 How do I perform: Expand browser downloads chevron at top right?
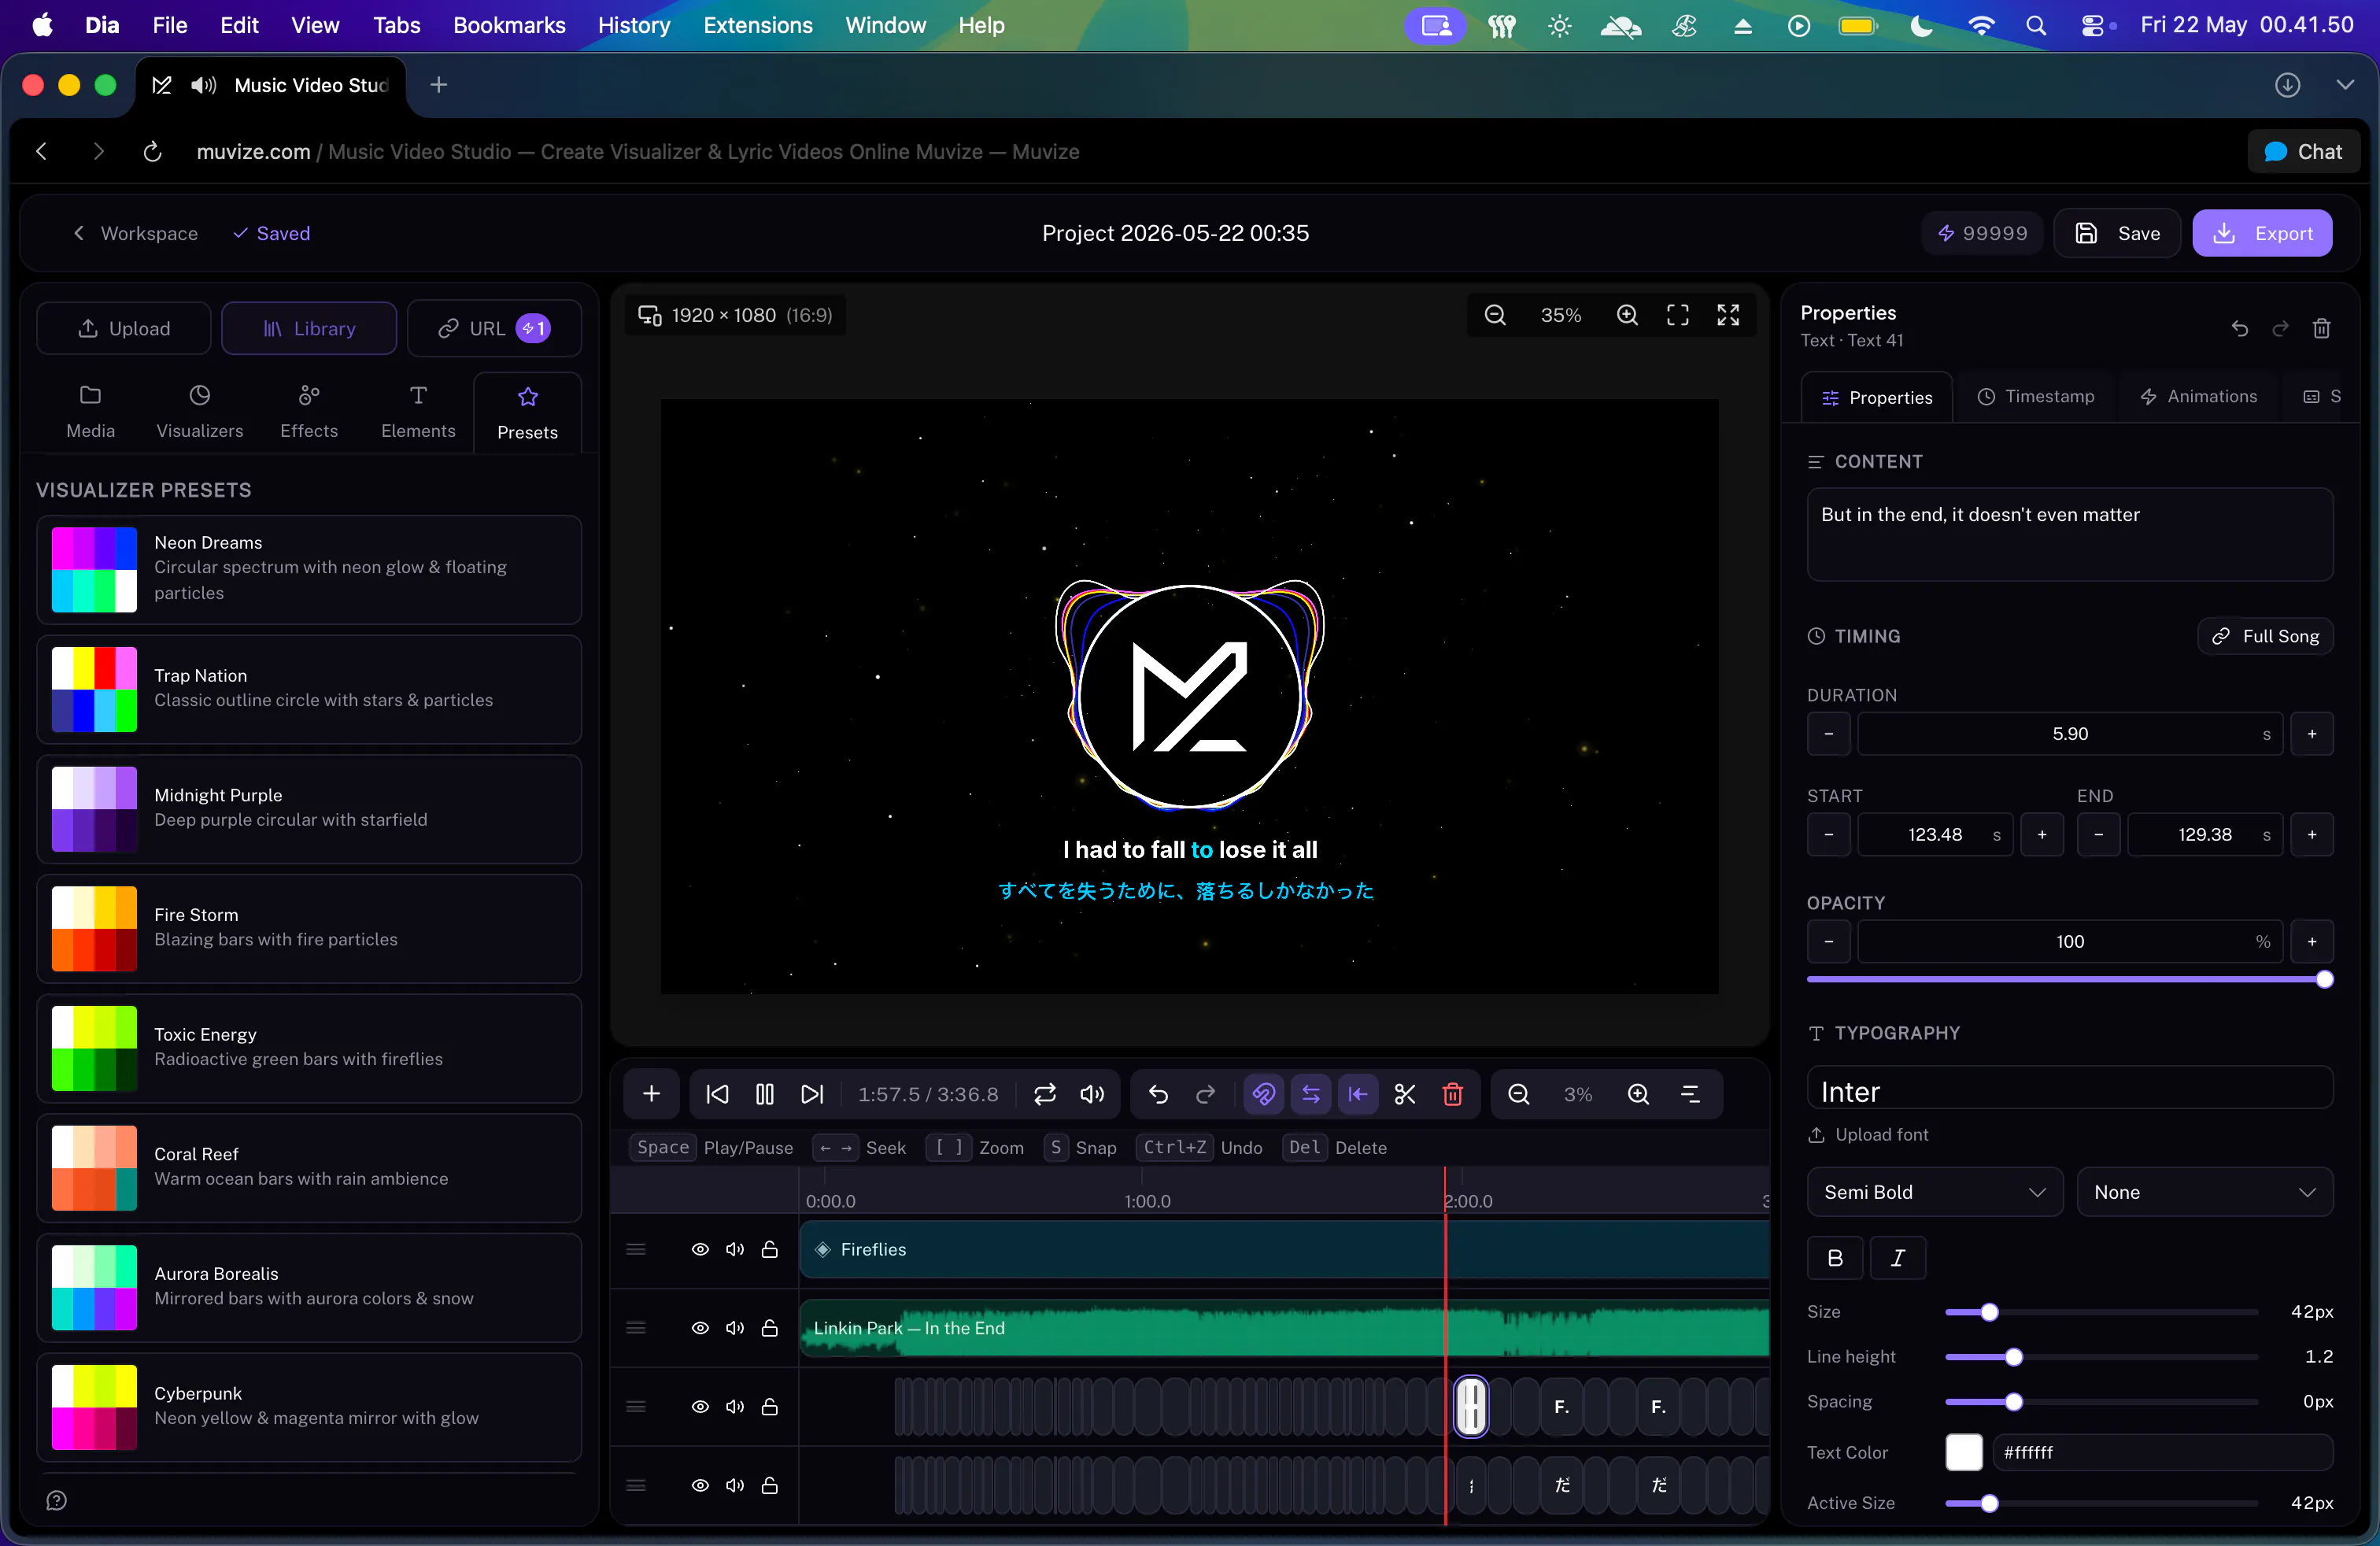[2344, 85]
